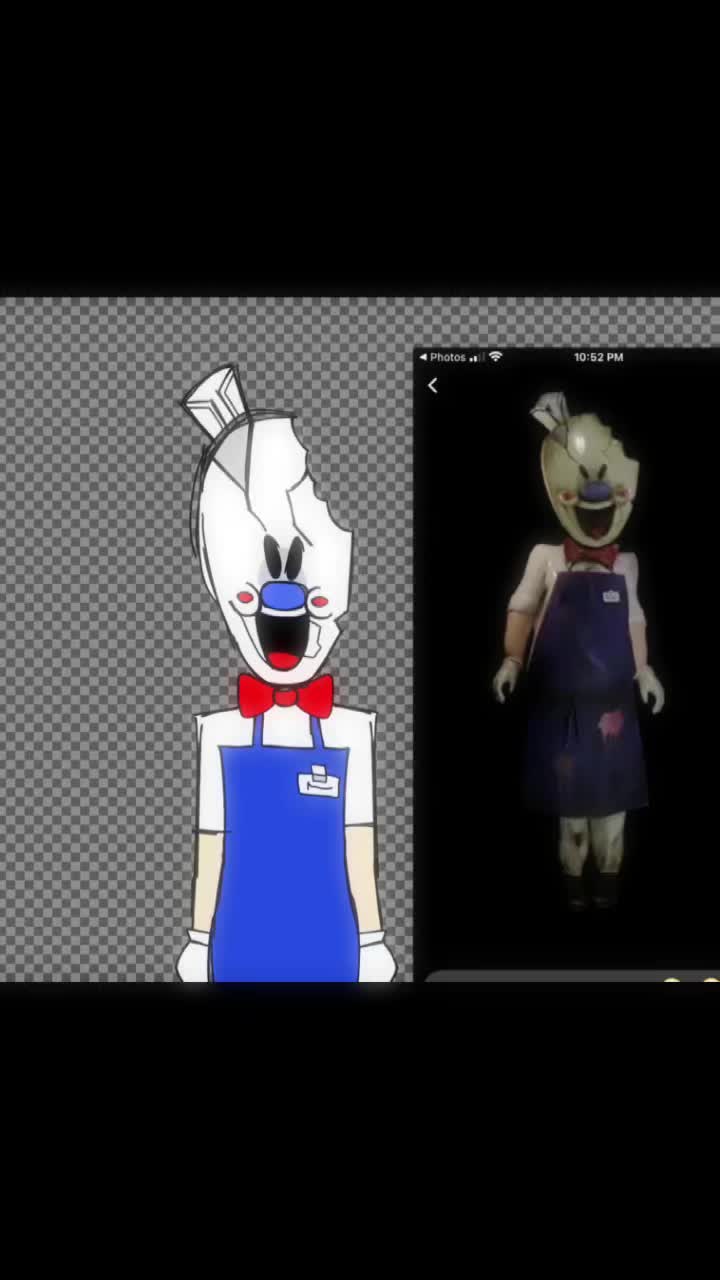This screenshot has width=720, height=1280.
Task: Select the reference photo of the ice cream man
Action: pyautogui.click(x=580, y=650)
